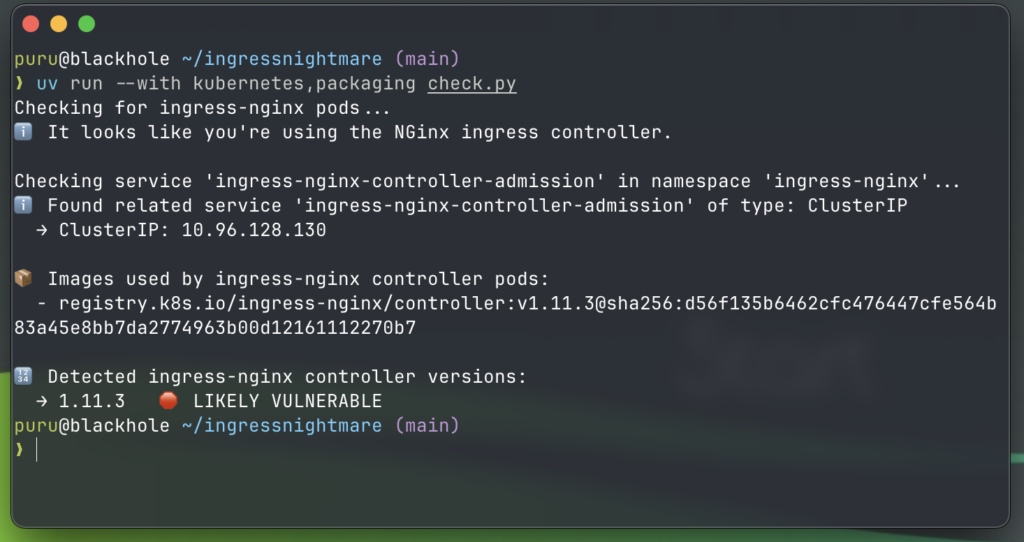Click the text cursor on the last prompt
1024x542 pixels.
37,450
